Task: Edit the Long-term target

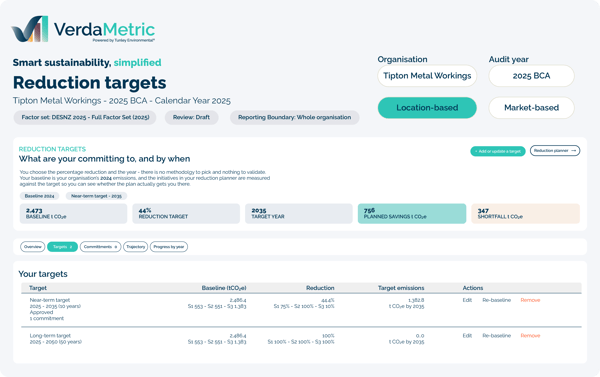Action: click(x=467, y=336)
